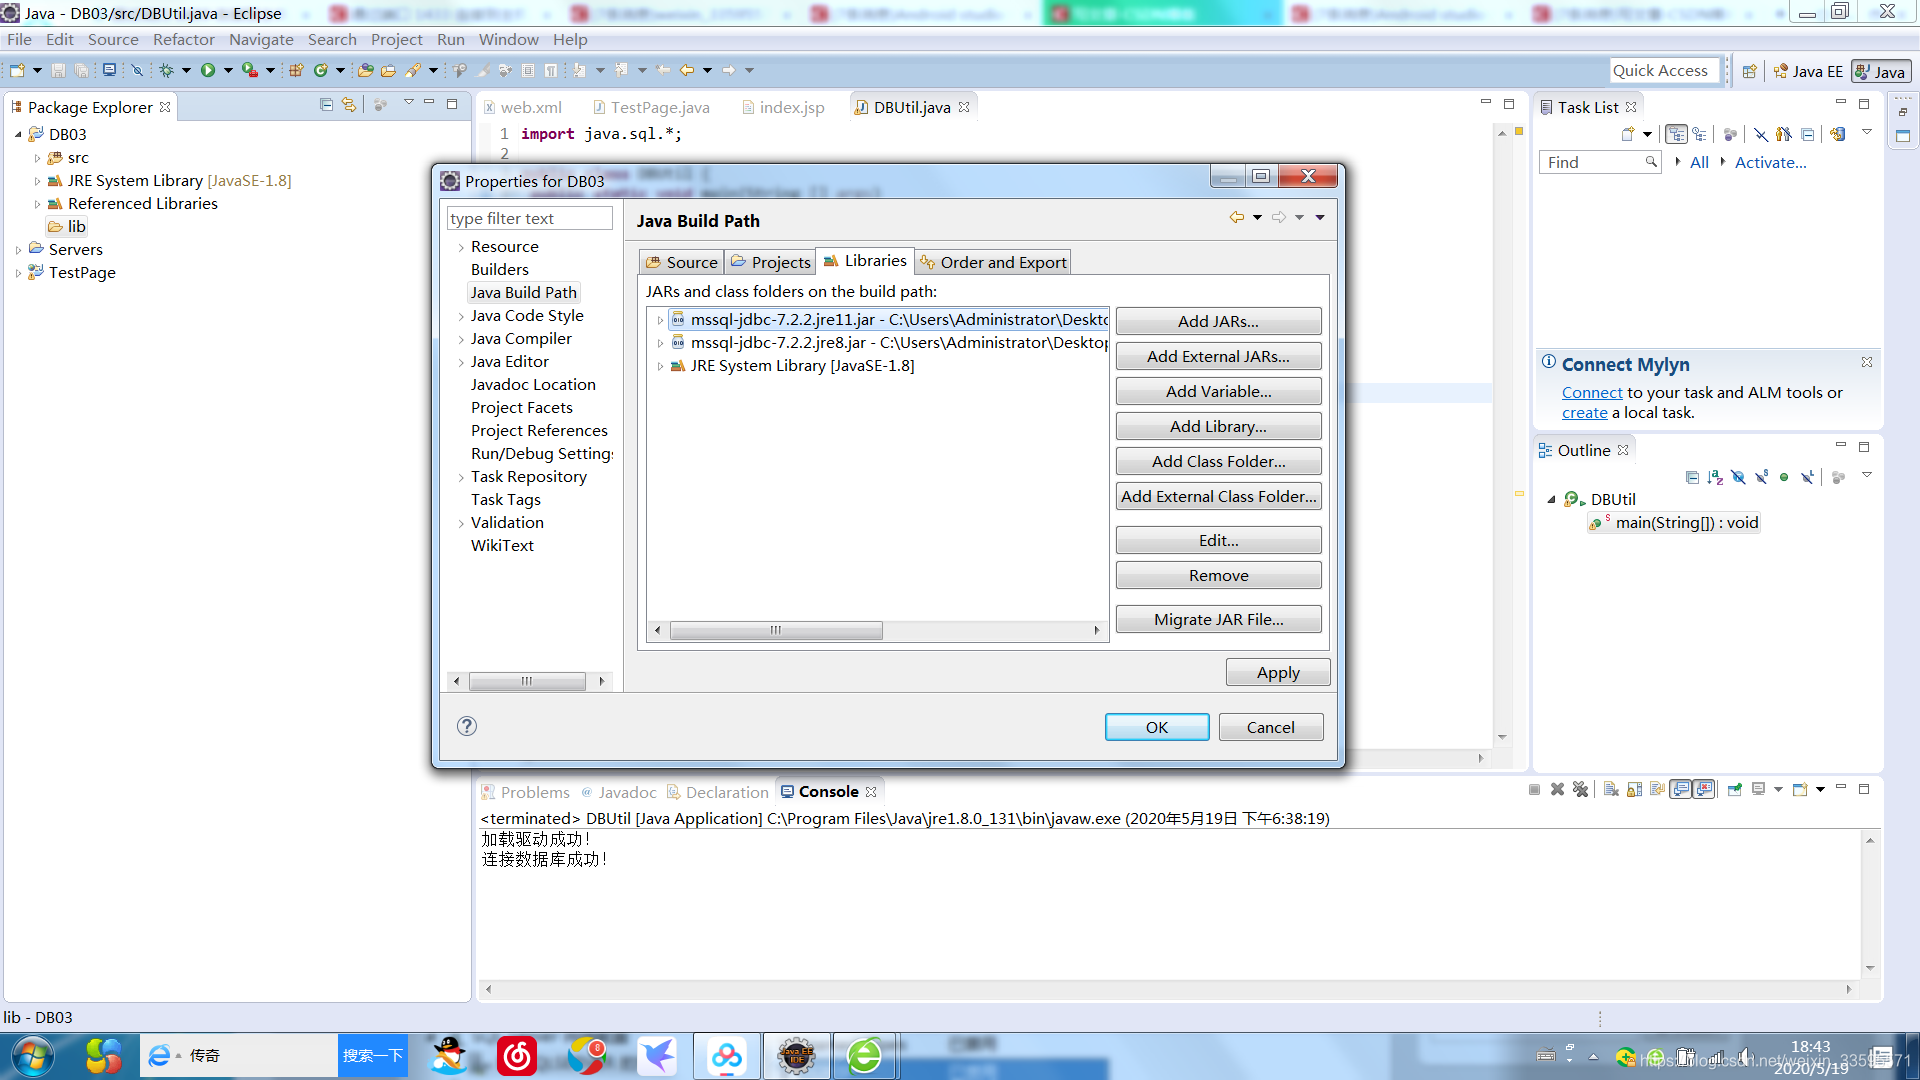Viewport: 1920px width, 1080px height.
Task: Click the Migrate JAR File button
Action: click(1218, 618)
